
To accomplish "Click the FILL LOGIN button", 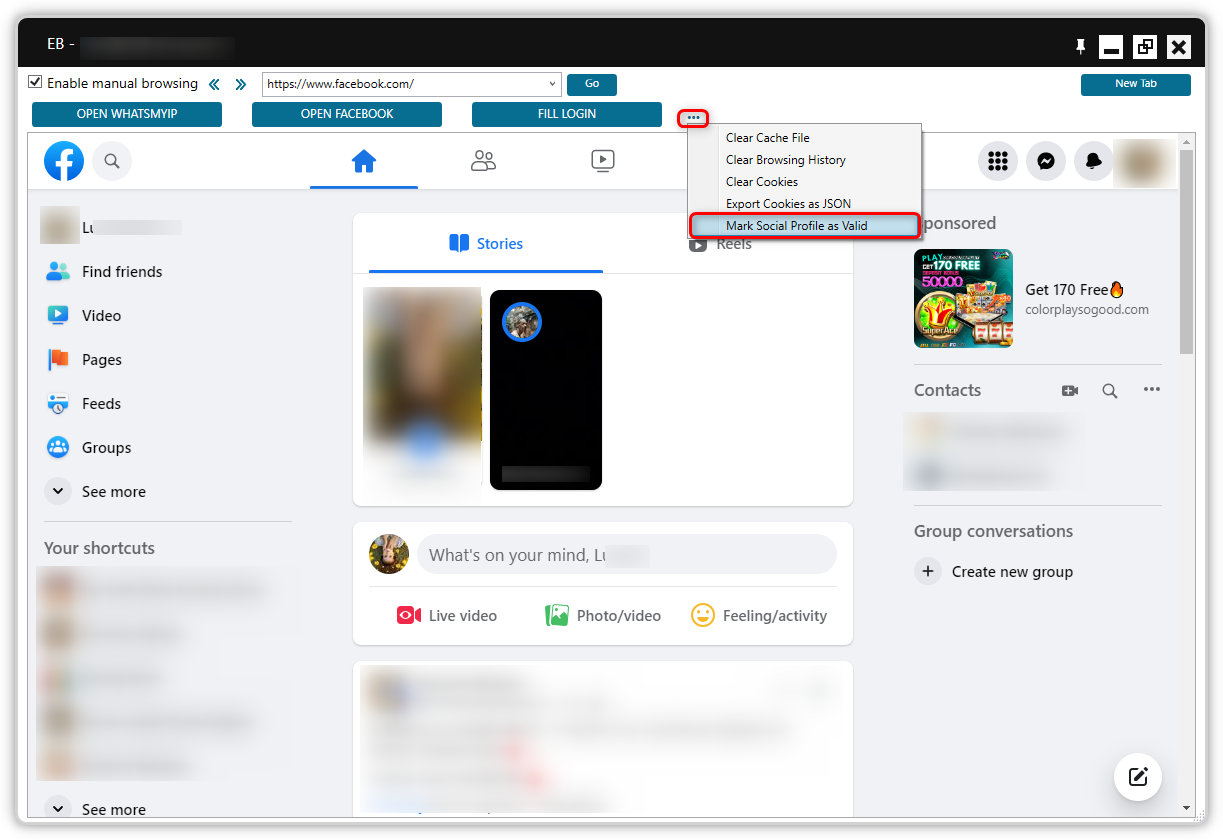I will point(566,114).
